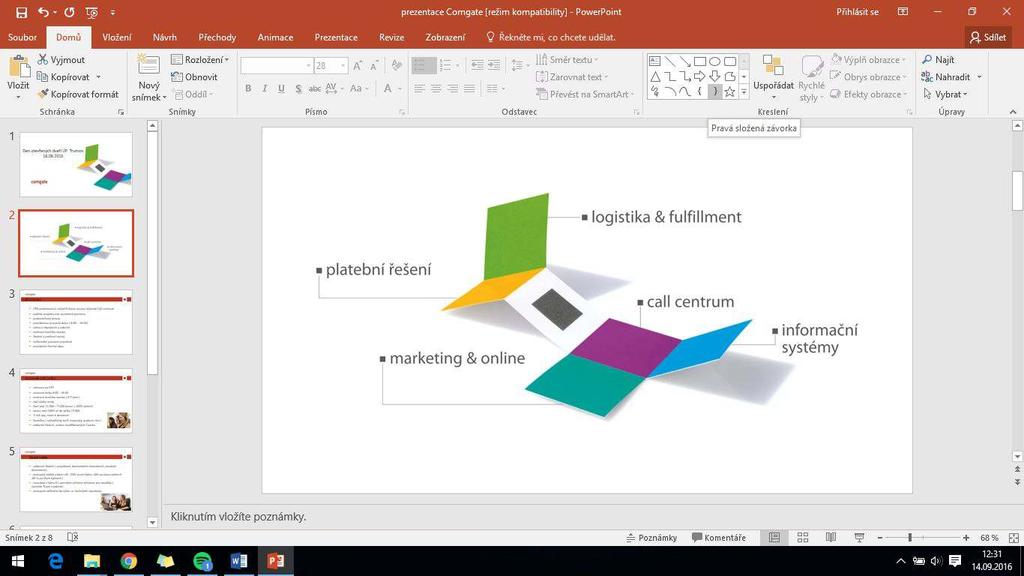Open the Vybrat selection dropdown
The width and height of the screenshot is (1024, 576).
pyautogui.click(x=945, y=94)
